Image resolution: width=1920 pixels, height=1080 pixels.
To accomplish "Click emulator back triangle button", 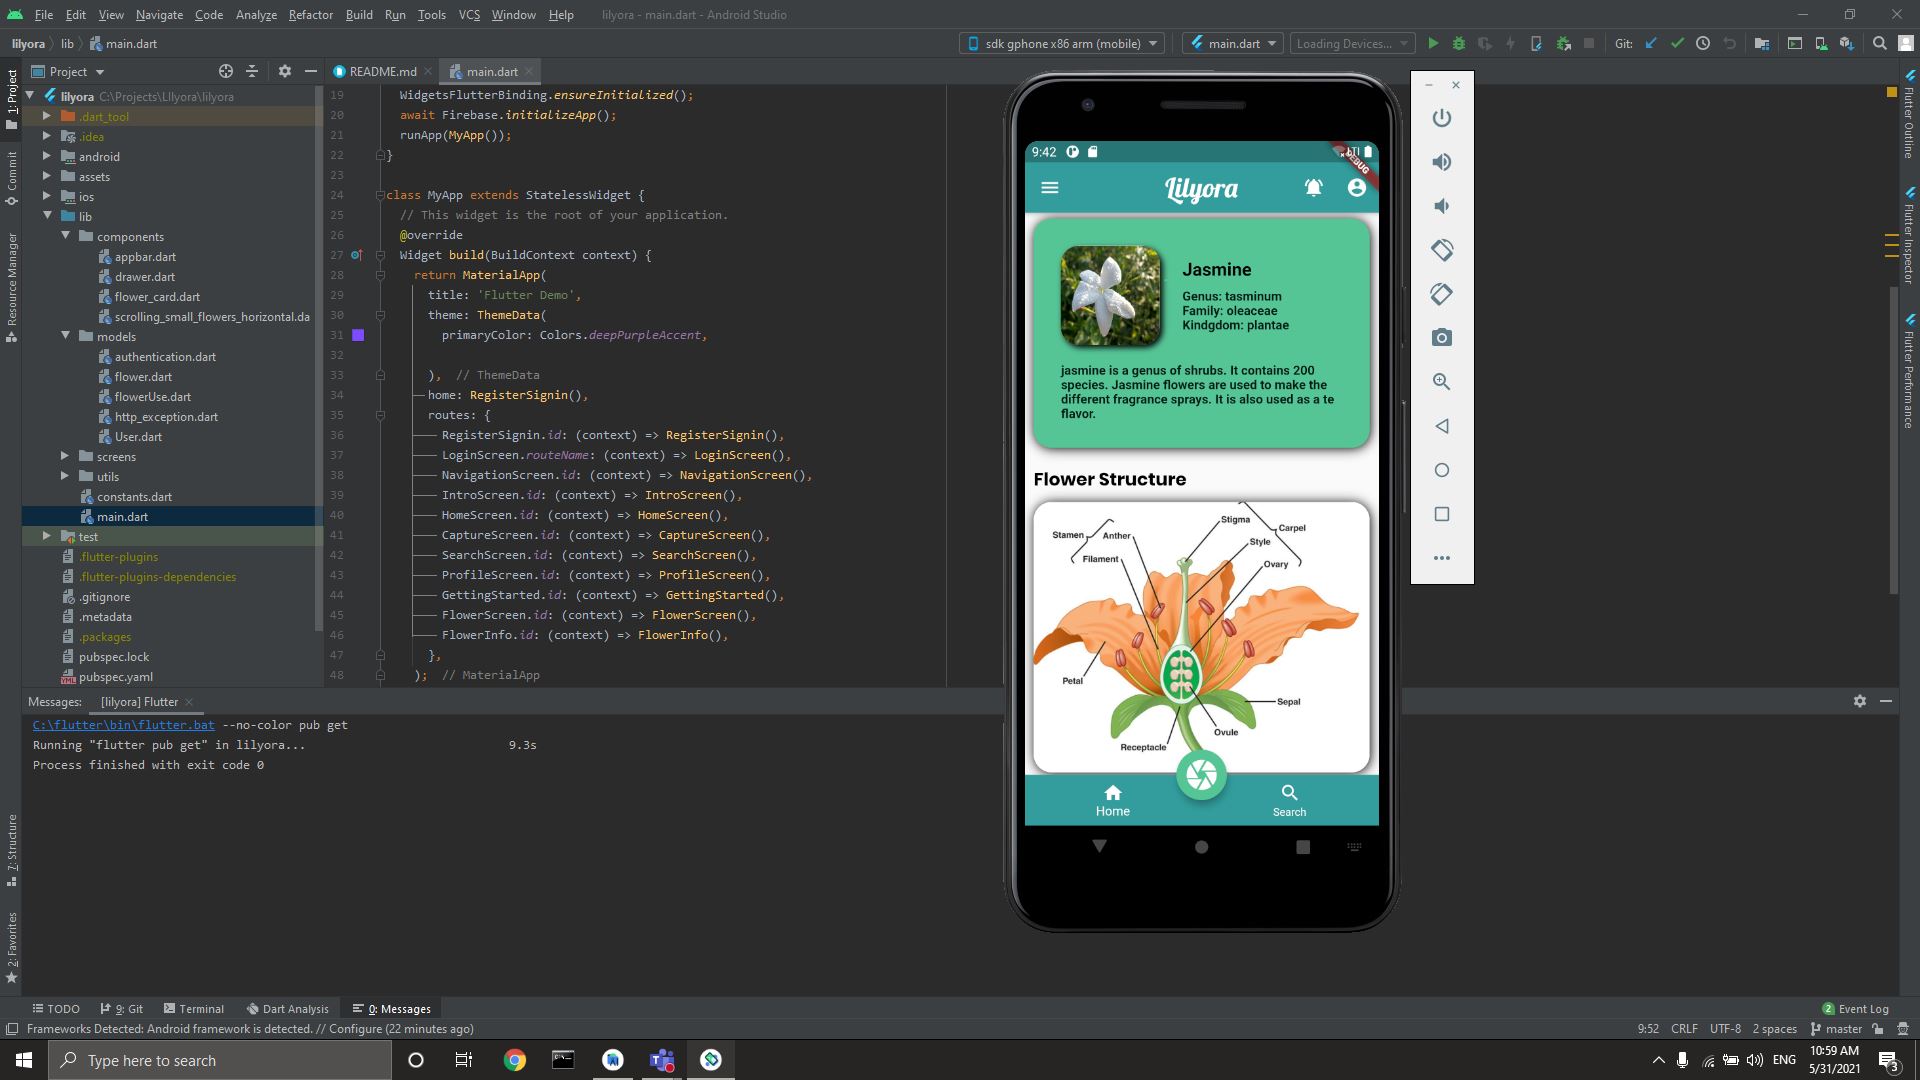I will [x=1441, y=426].
